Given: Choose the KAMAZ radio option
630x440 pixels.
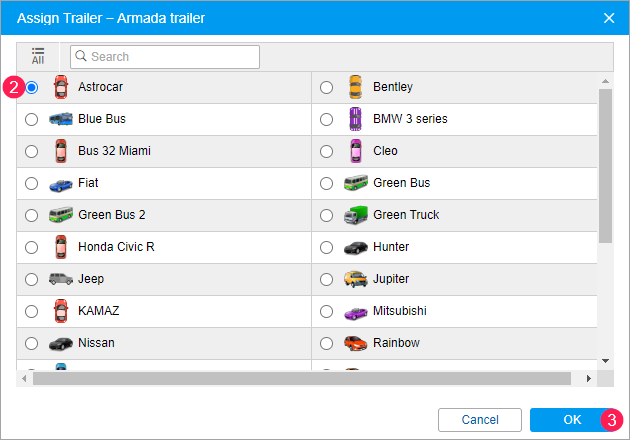Looking at the screenshot, I should click(x=32, y=312).
